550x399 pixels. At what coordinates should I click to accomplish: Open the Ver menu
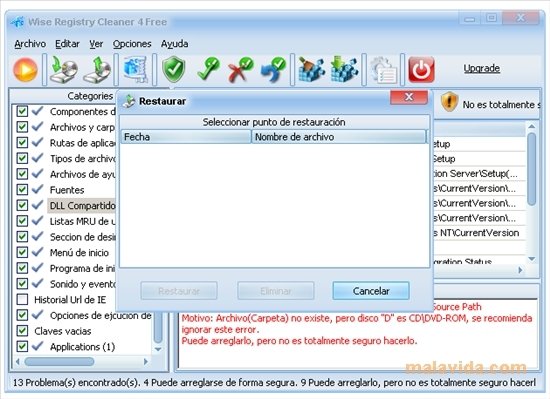click(x=96, y=44)
